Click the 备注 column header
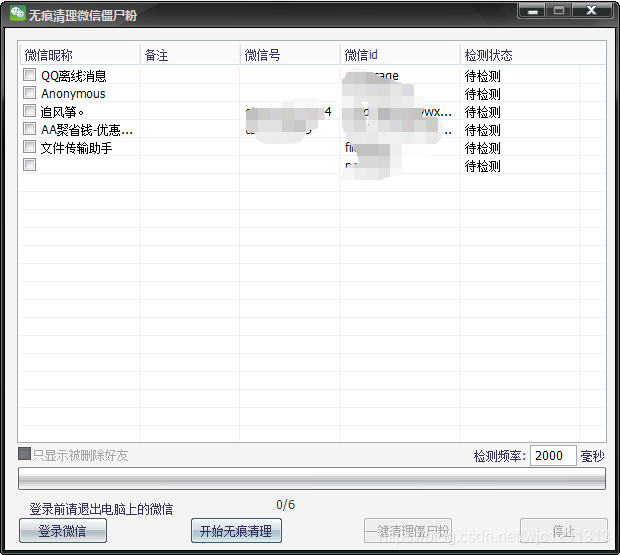Screen dimensions: 620x555 [190, 55]
